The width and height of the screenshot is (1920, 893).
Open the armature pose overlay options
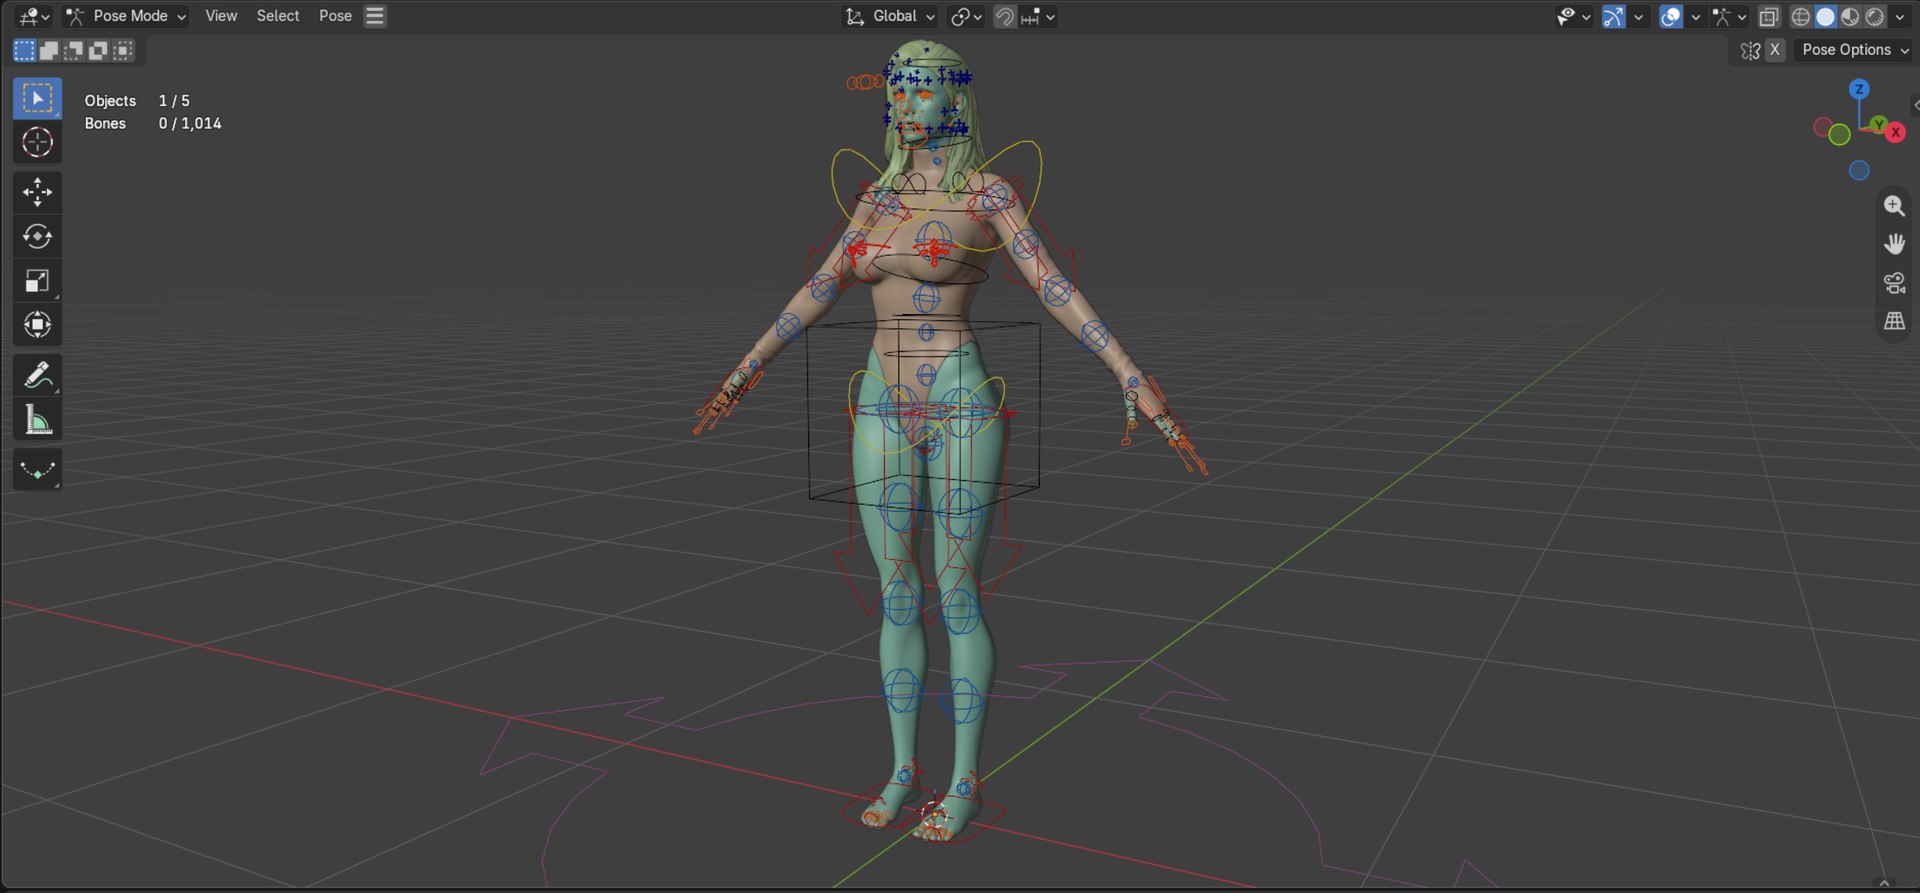1729,16
